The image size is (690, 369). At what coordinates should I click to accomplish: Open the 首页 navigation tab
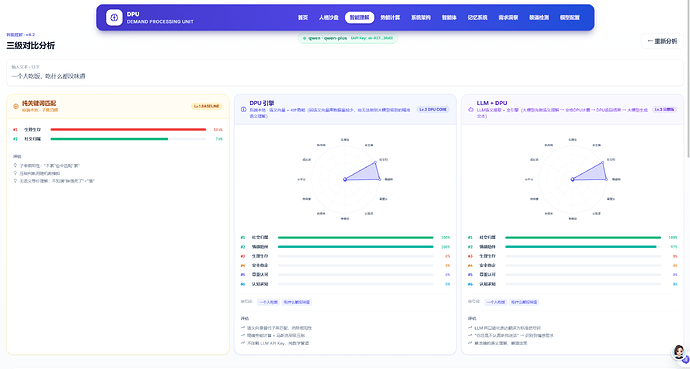[x=303, y=18]
